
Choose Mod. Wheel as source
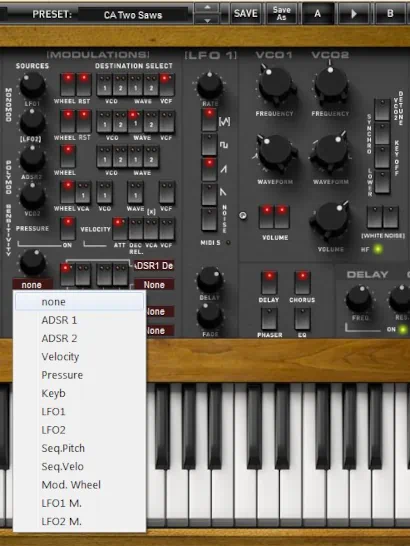(79, 485)
